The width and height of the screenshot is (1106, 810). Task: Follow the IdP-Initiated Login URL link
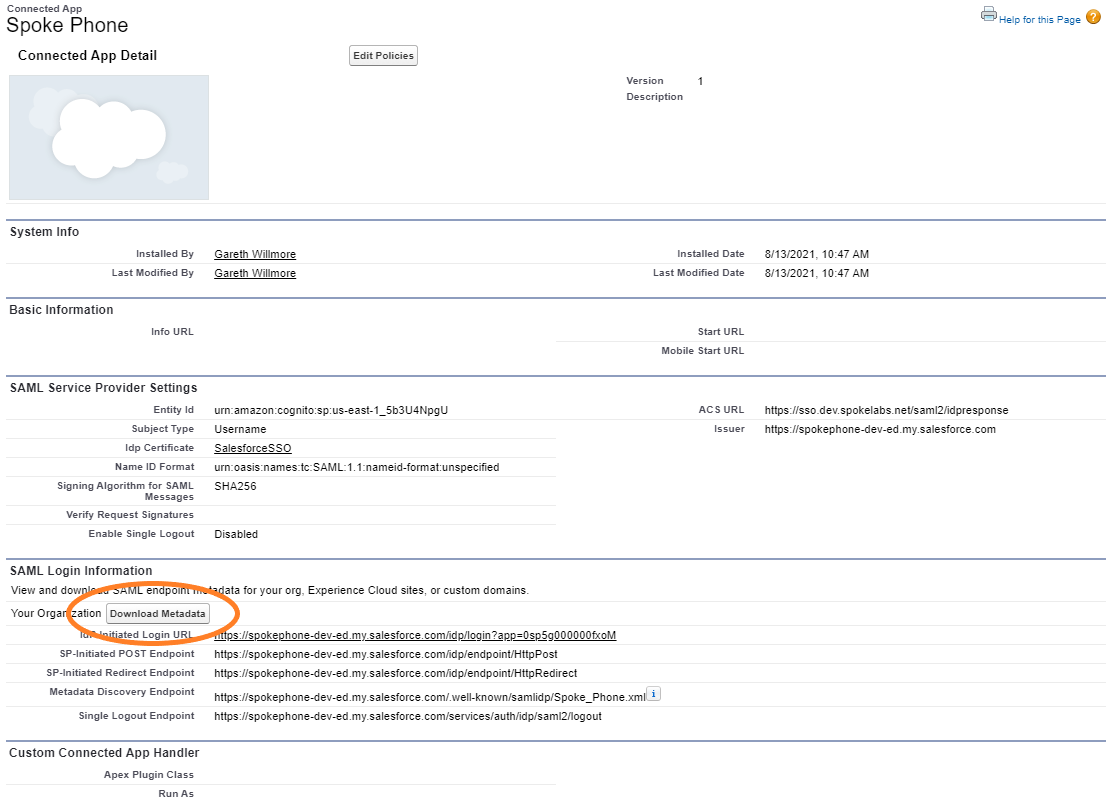415,635
